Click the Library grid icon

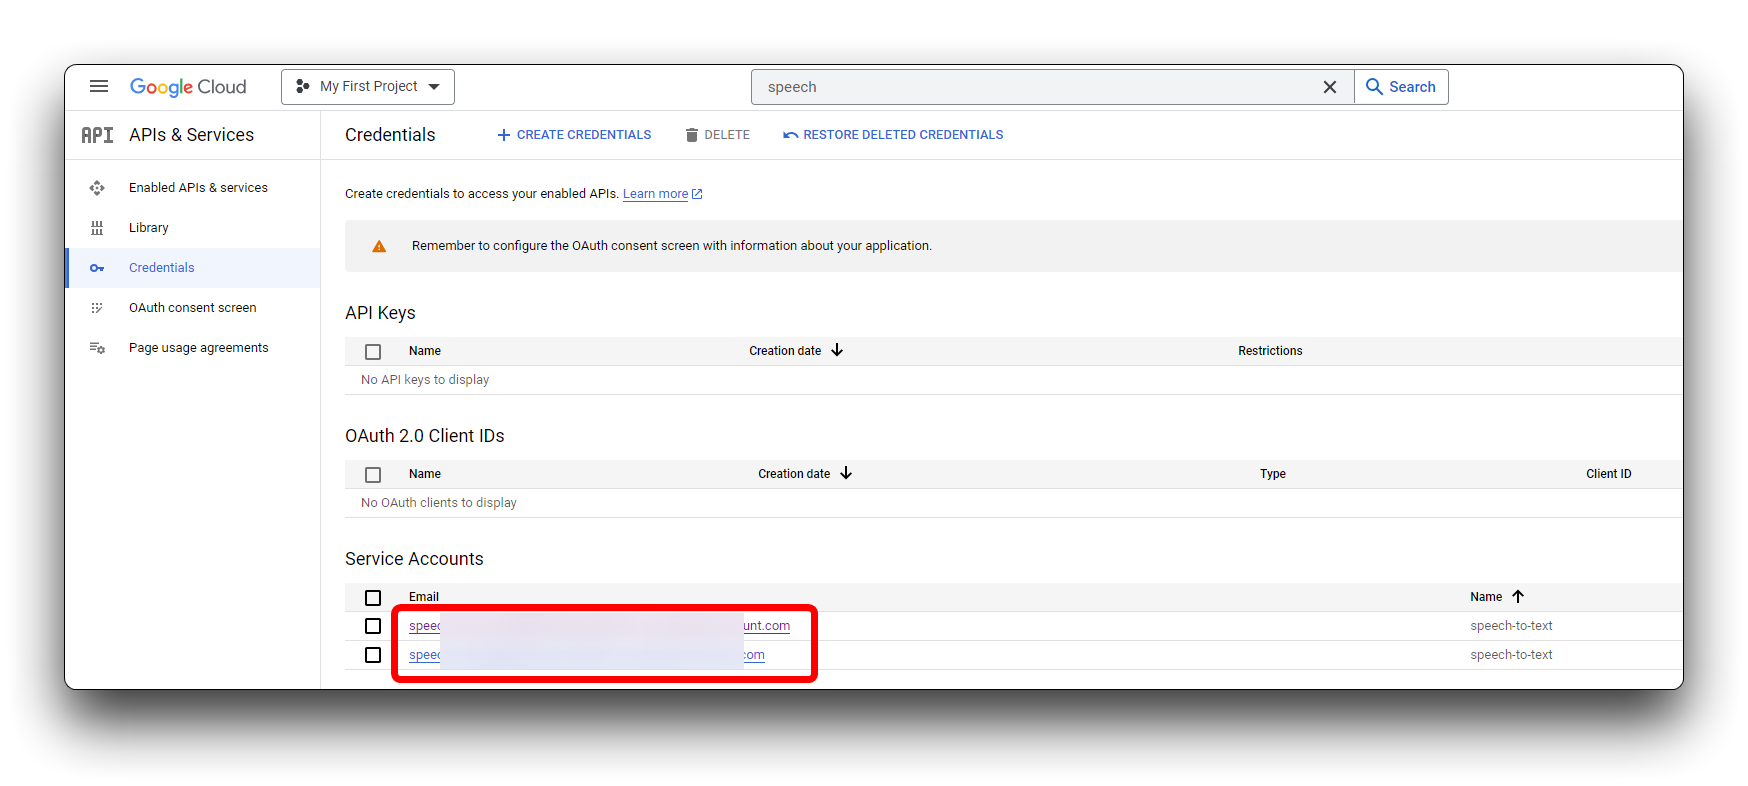(x=97, y=228)
